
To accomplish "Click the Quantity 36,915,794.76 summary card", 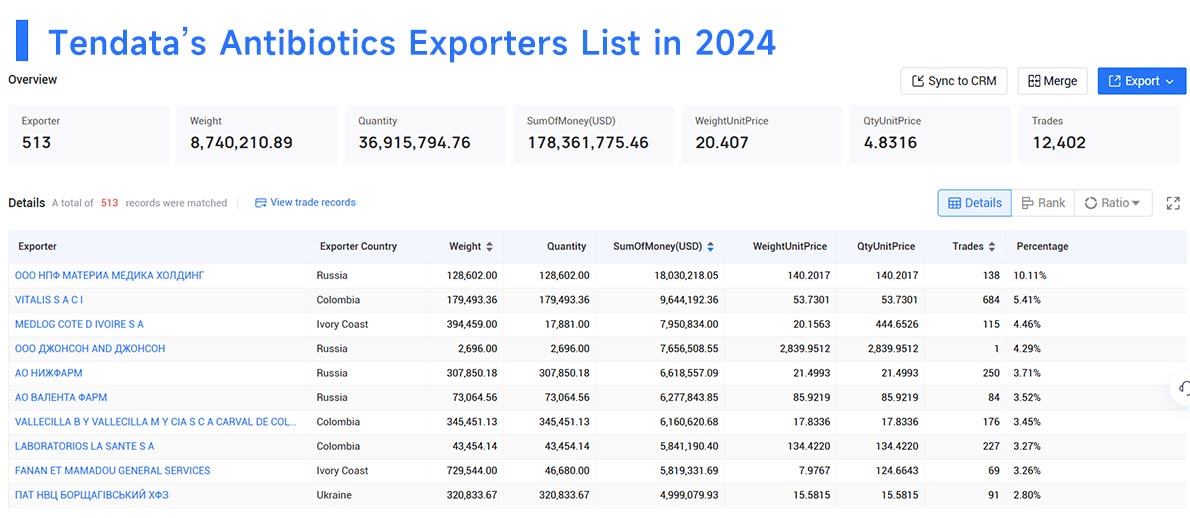I will pos(426,134).
